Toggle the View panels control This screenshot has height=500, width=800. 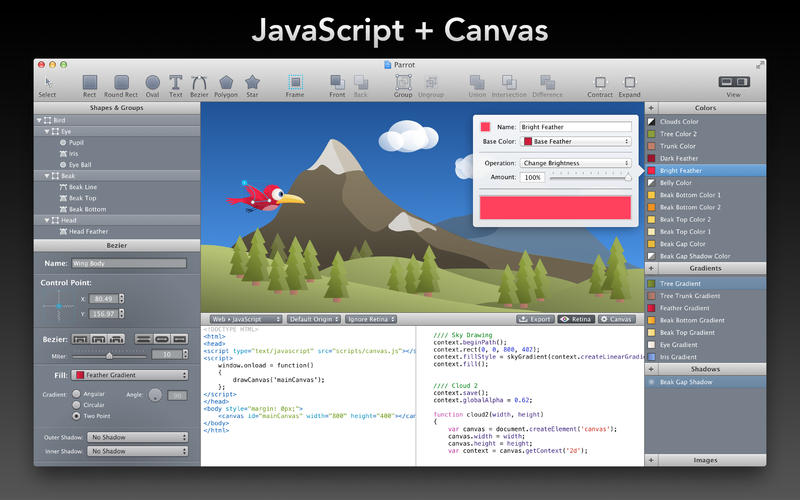tap(734, 82)
